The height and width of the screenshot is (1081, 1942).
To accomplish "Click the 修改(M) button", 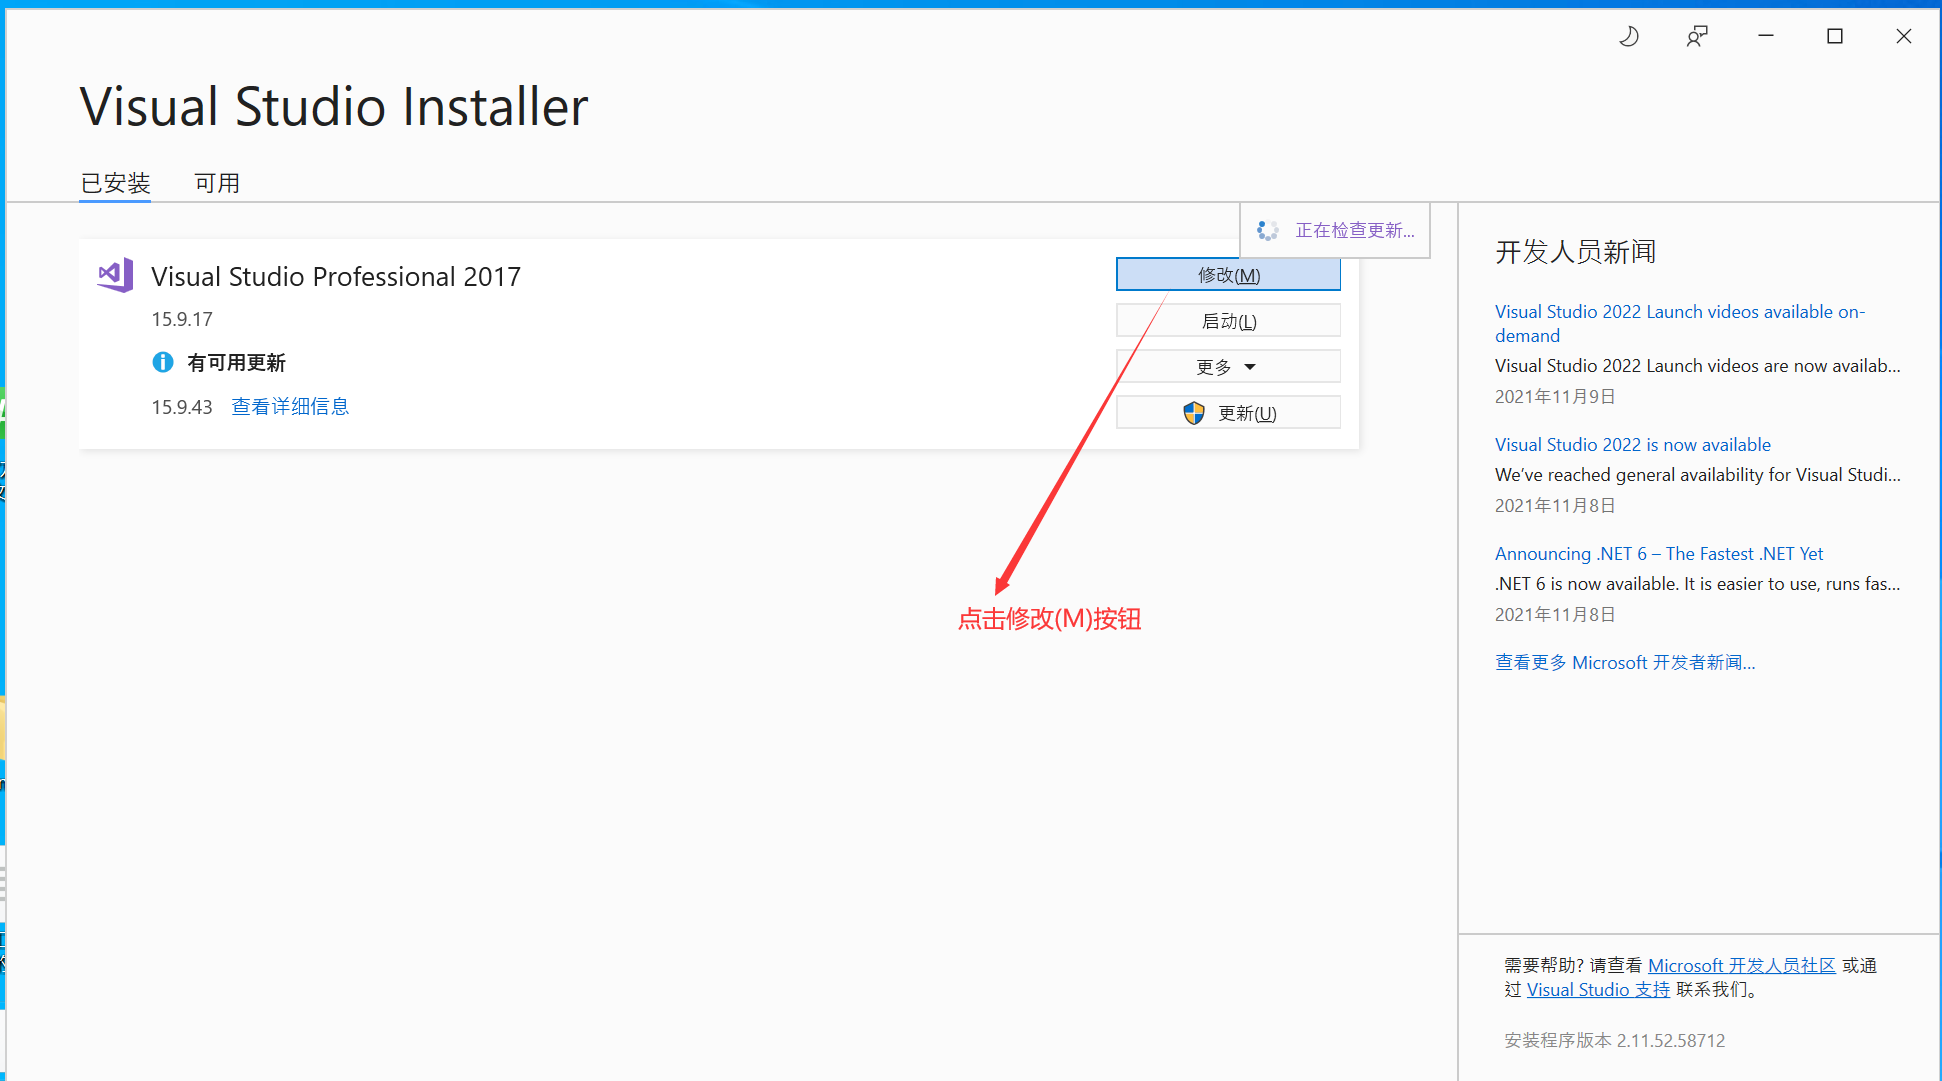I will (x=1227, y=274).
